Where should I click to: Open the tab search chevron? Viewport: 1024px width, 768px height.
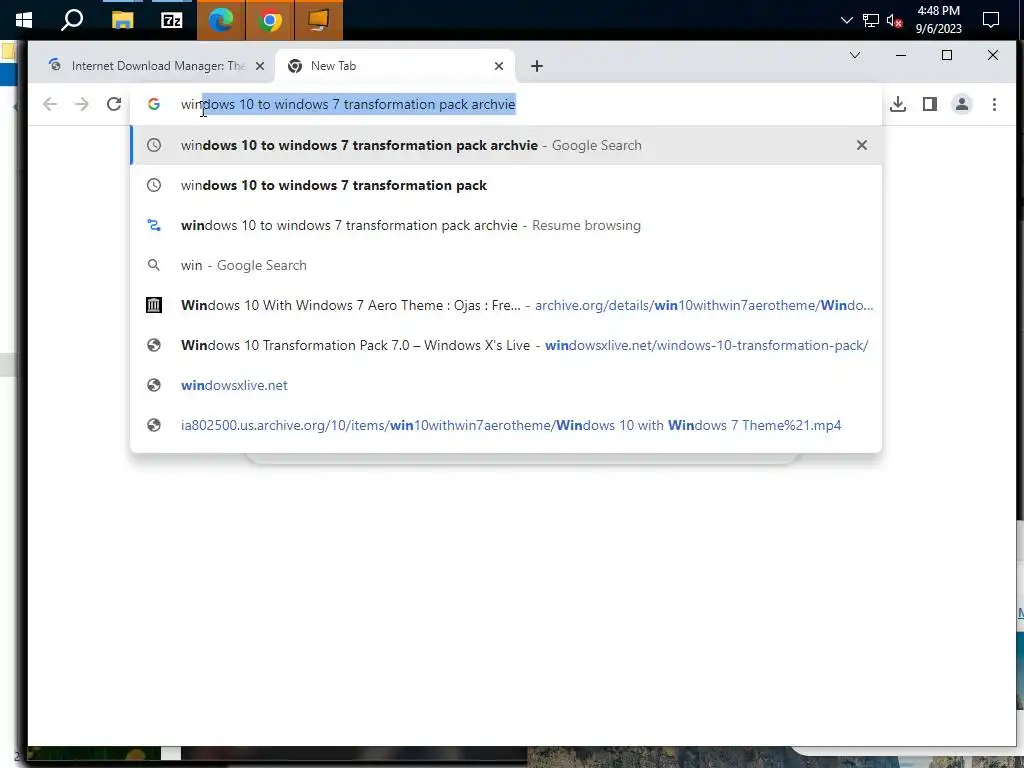point(854,55)
